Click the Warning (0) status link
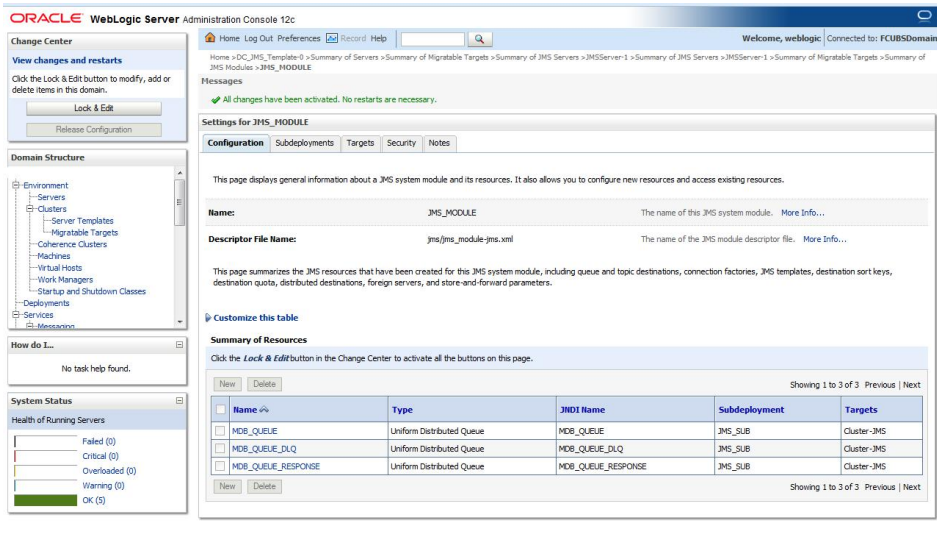Image resolution: width=937 pixels, height=541 pixels. tap(103, 485)
